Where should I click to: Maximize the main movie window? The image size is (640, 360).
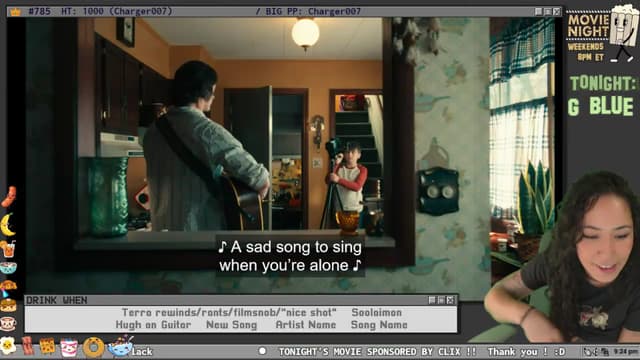coord(548,11)
